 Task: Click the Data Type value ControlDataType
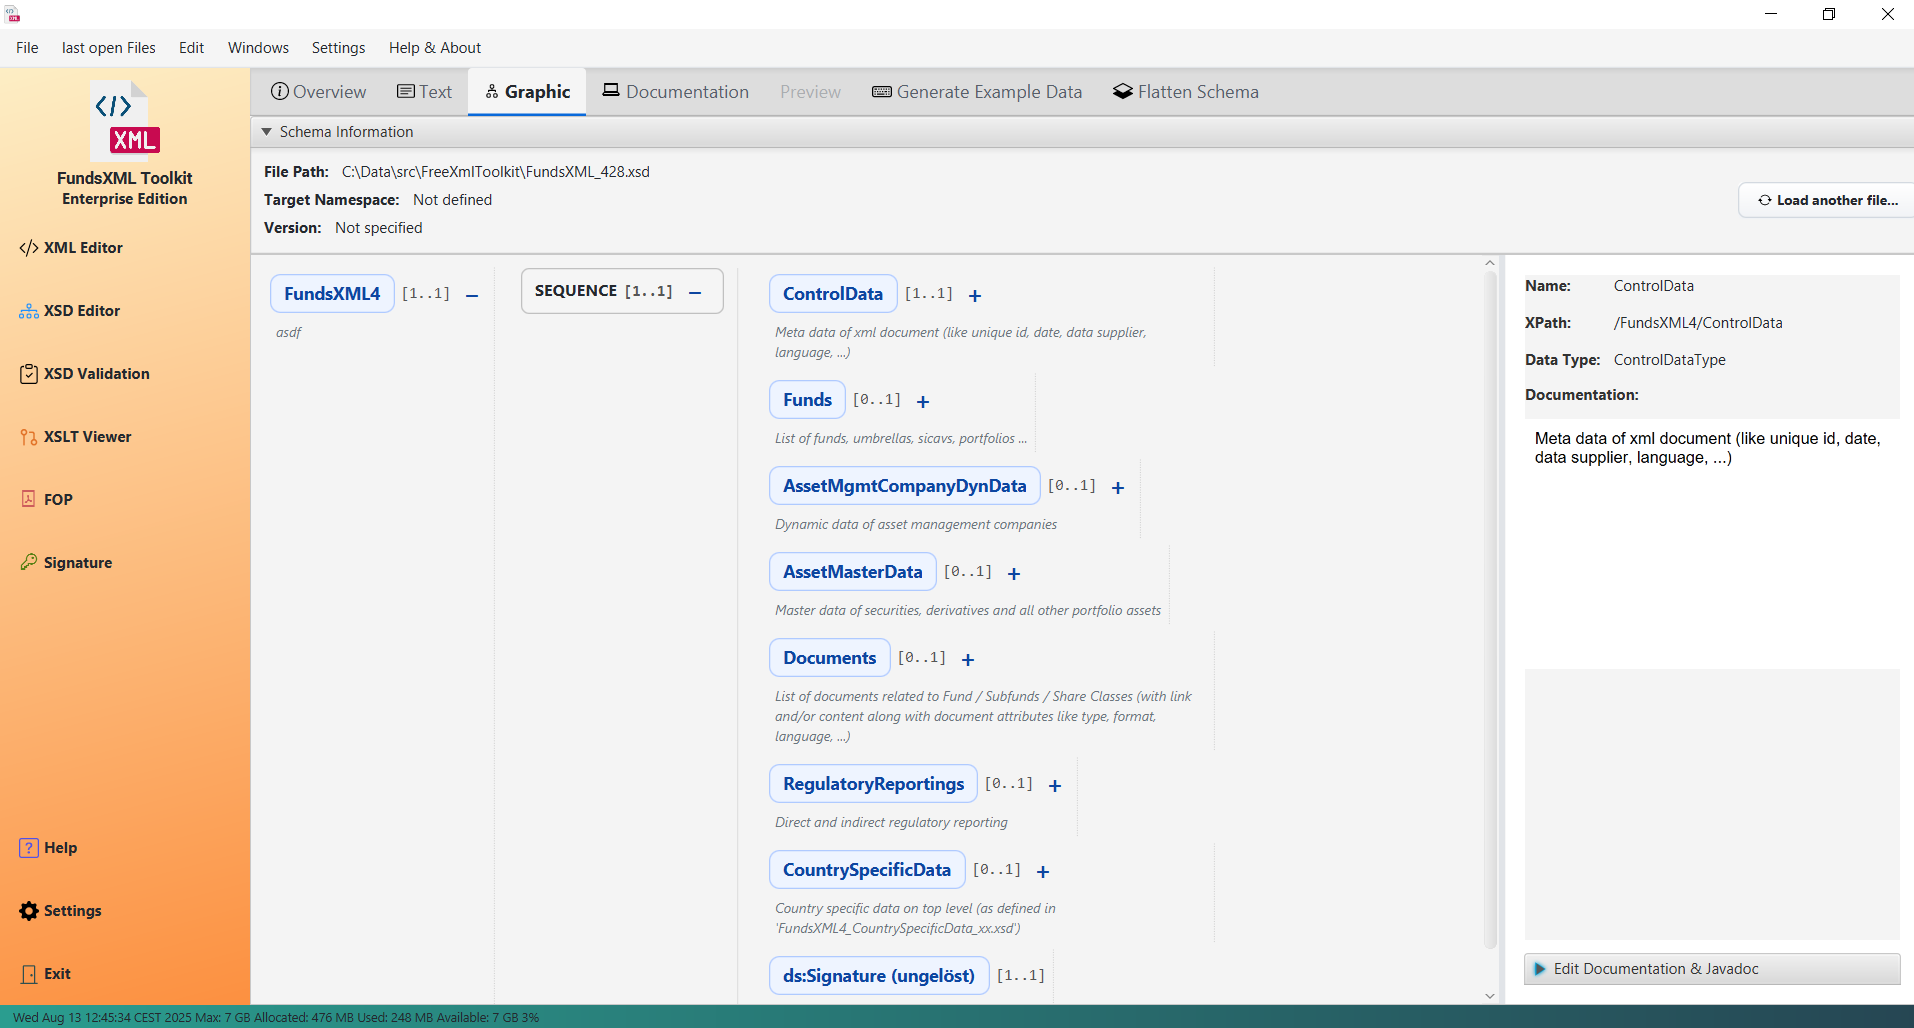click(x=1669, y=360)
